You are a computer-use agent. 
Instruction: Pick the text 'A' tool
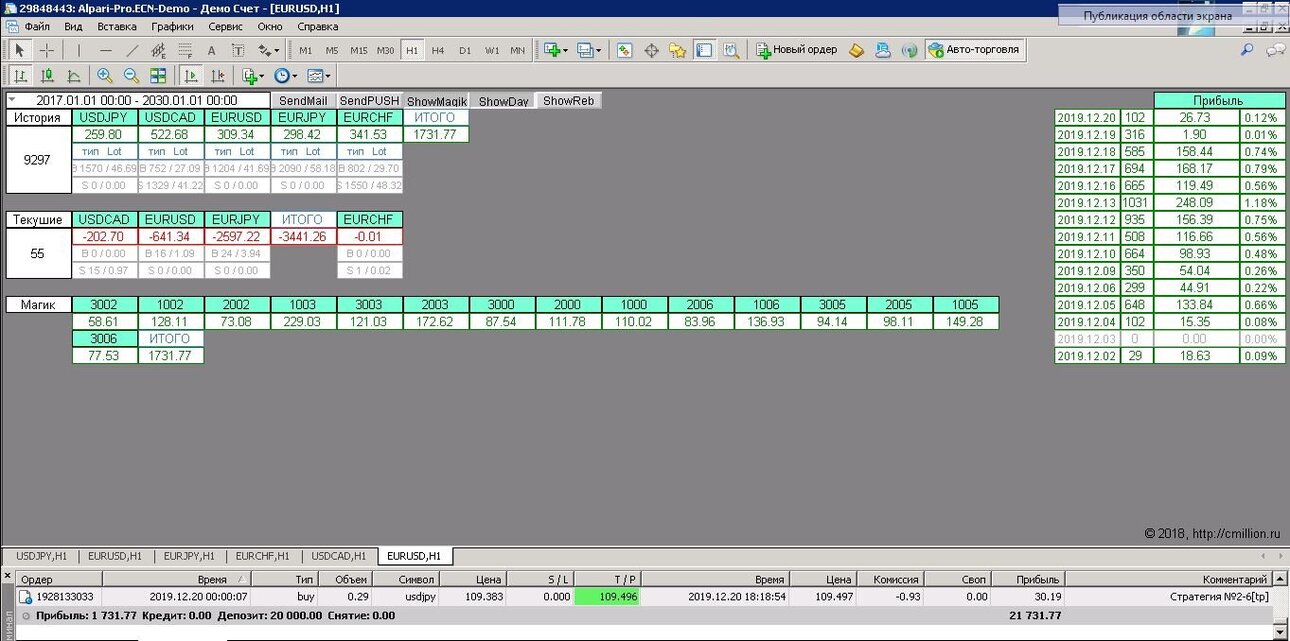pyautogui.click(x=211, y=50)
